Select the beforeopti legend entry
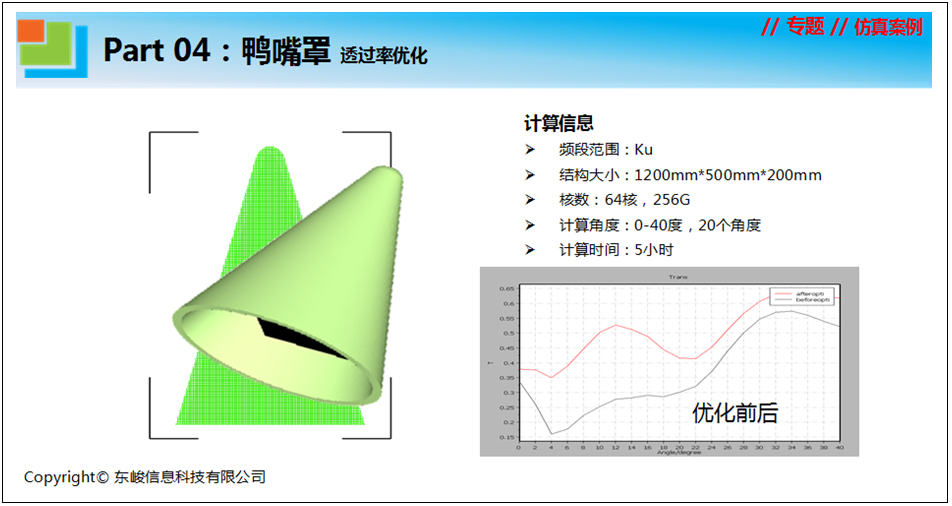 click(812, 299)
